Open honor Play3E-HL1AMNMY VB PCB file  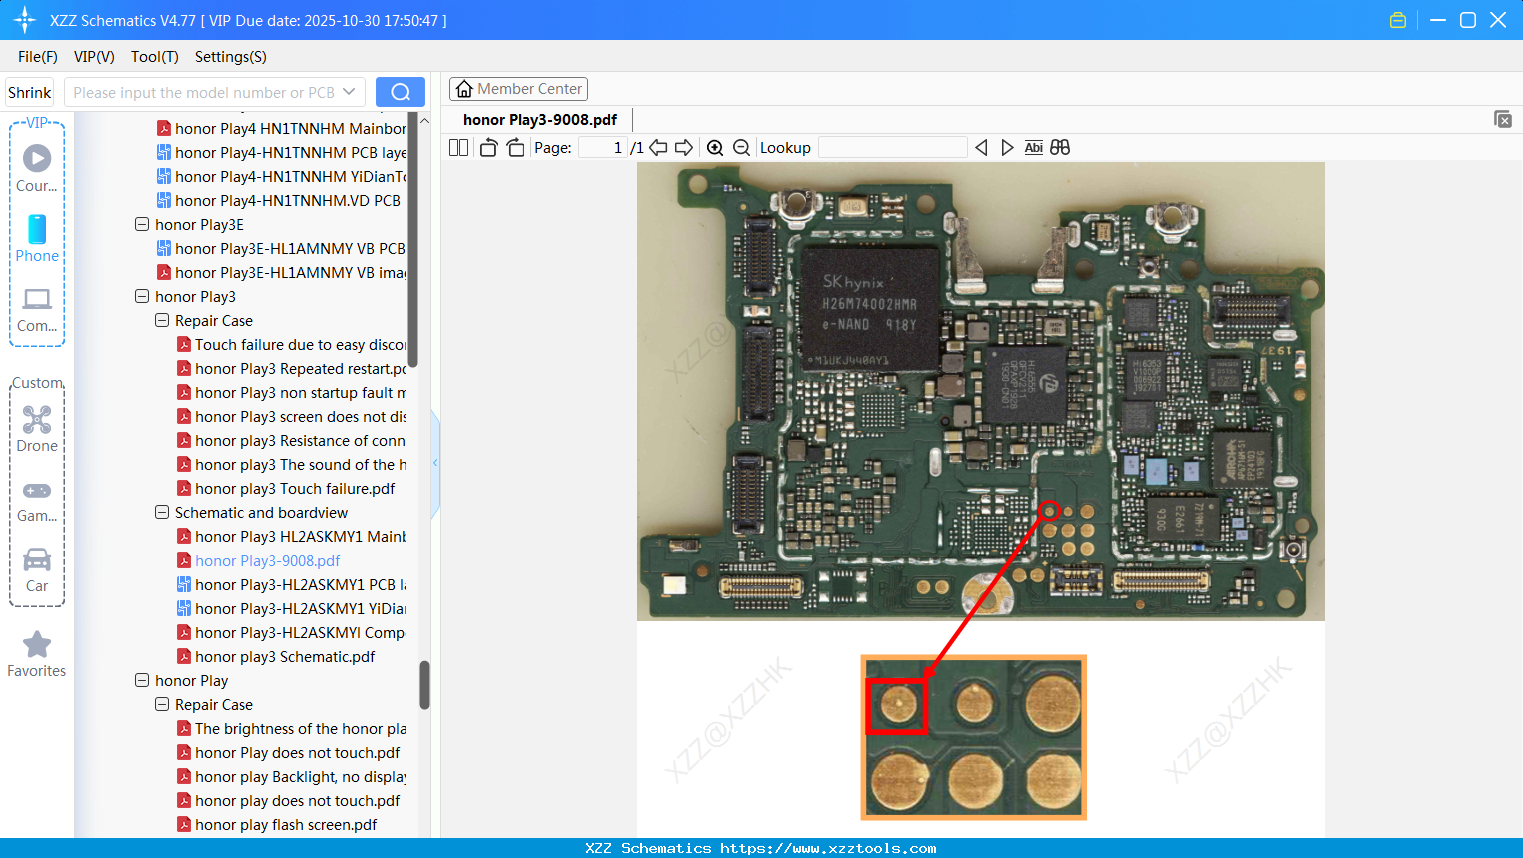(281, 249)
